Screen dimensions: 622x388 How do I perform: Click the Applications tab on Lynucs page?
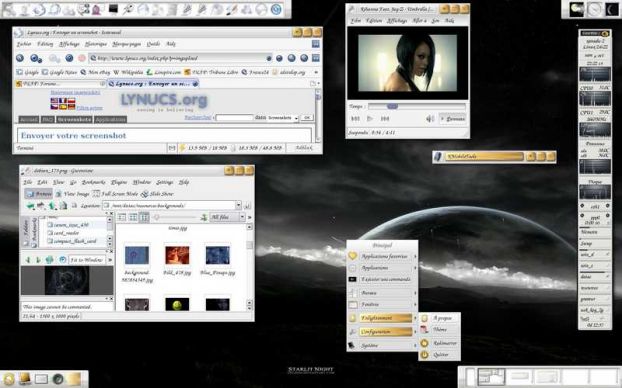110,119
